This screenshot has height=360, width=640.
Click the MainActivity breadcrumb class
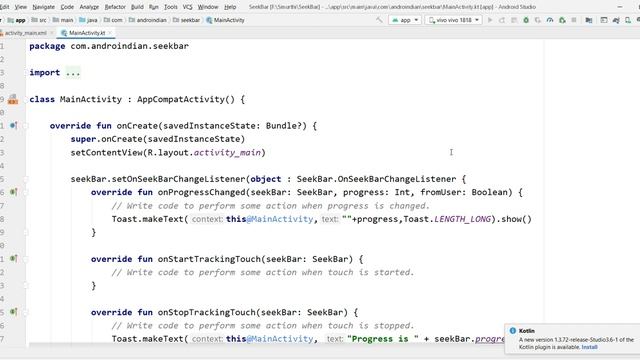click(225, 20)
